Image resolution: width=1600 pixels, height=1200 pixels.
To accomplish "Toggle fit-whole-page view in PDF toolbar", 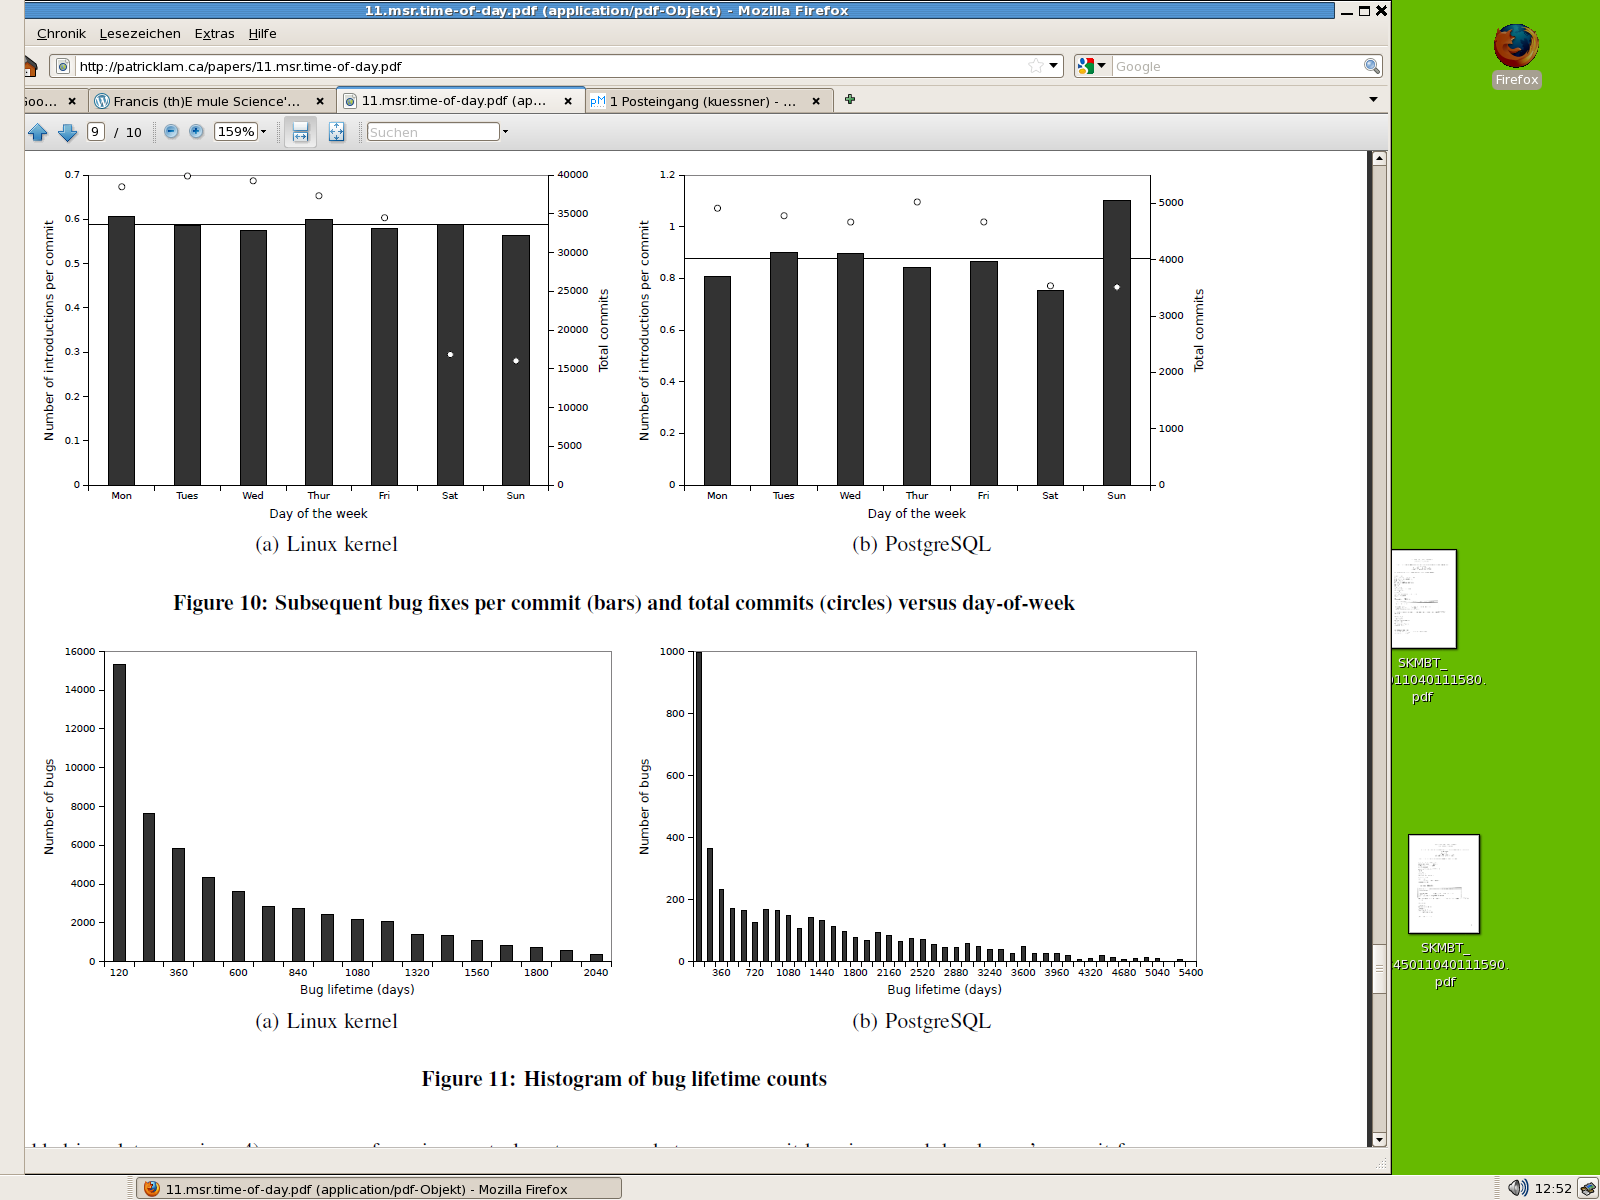I will click(336, 132).
